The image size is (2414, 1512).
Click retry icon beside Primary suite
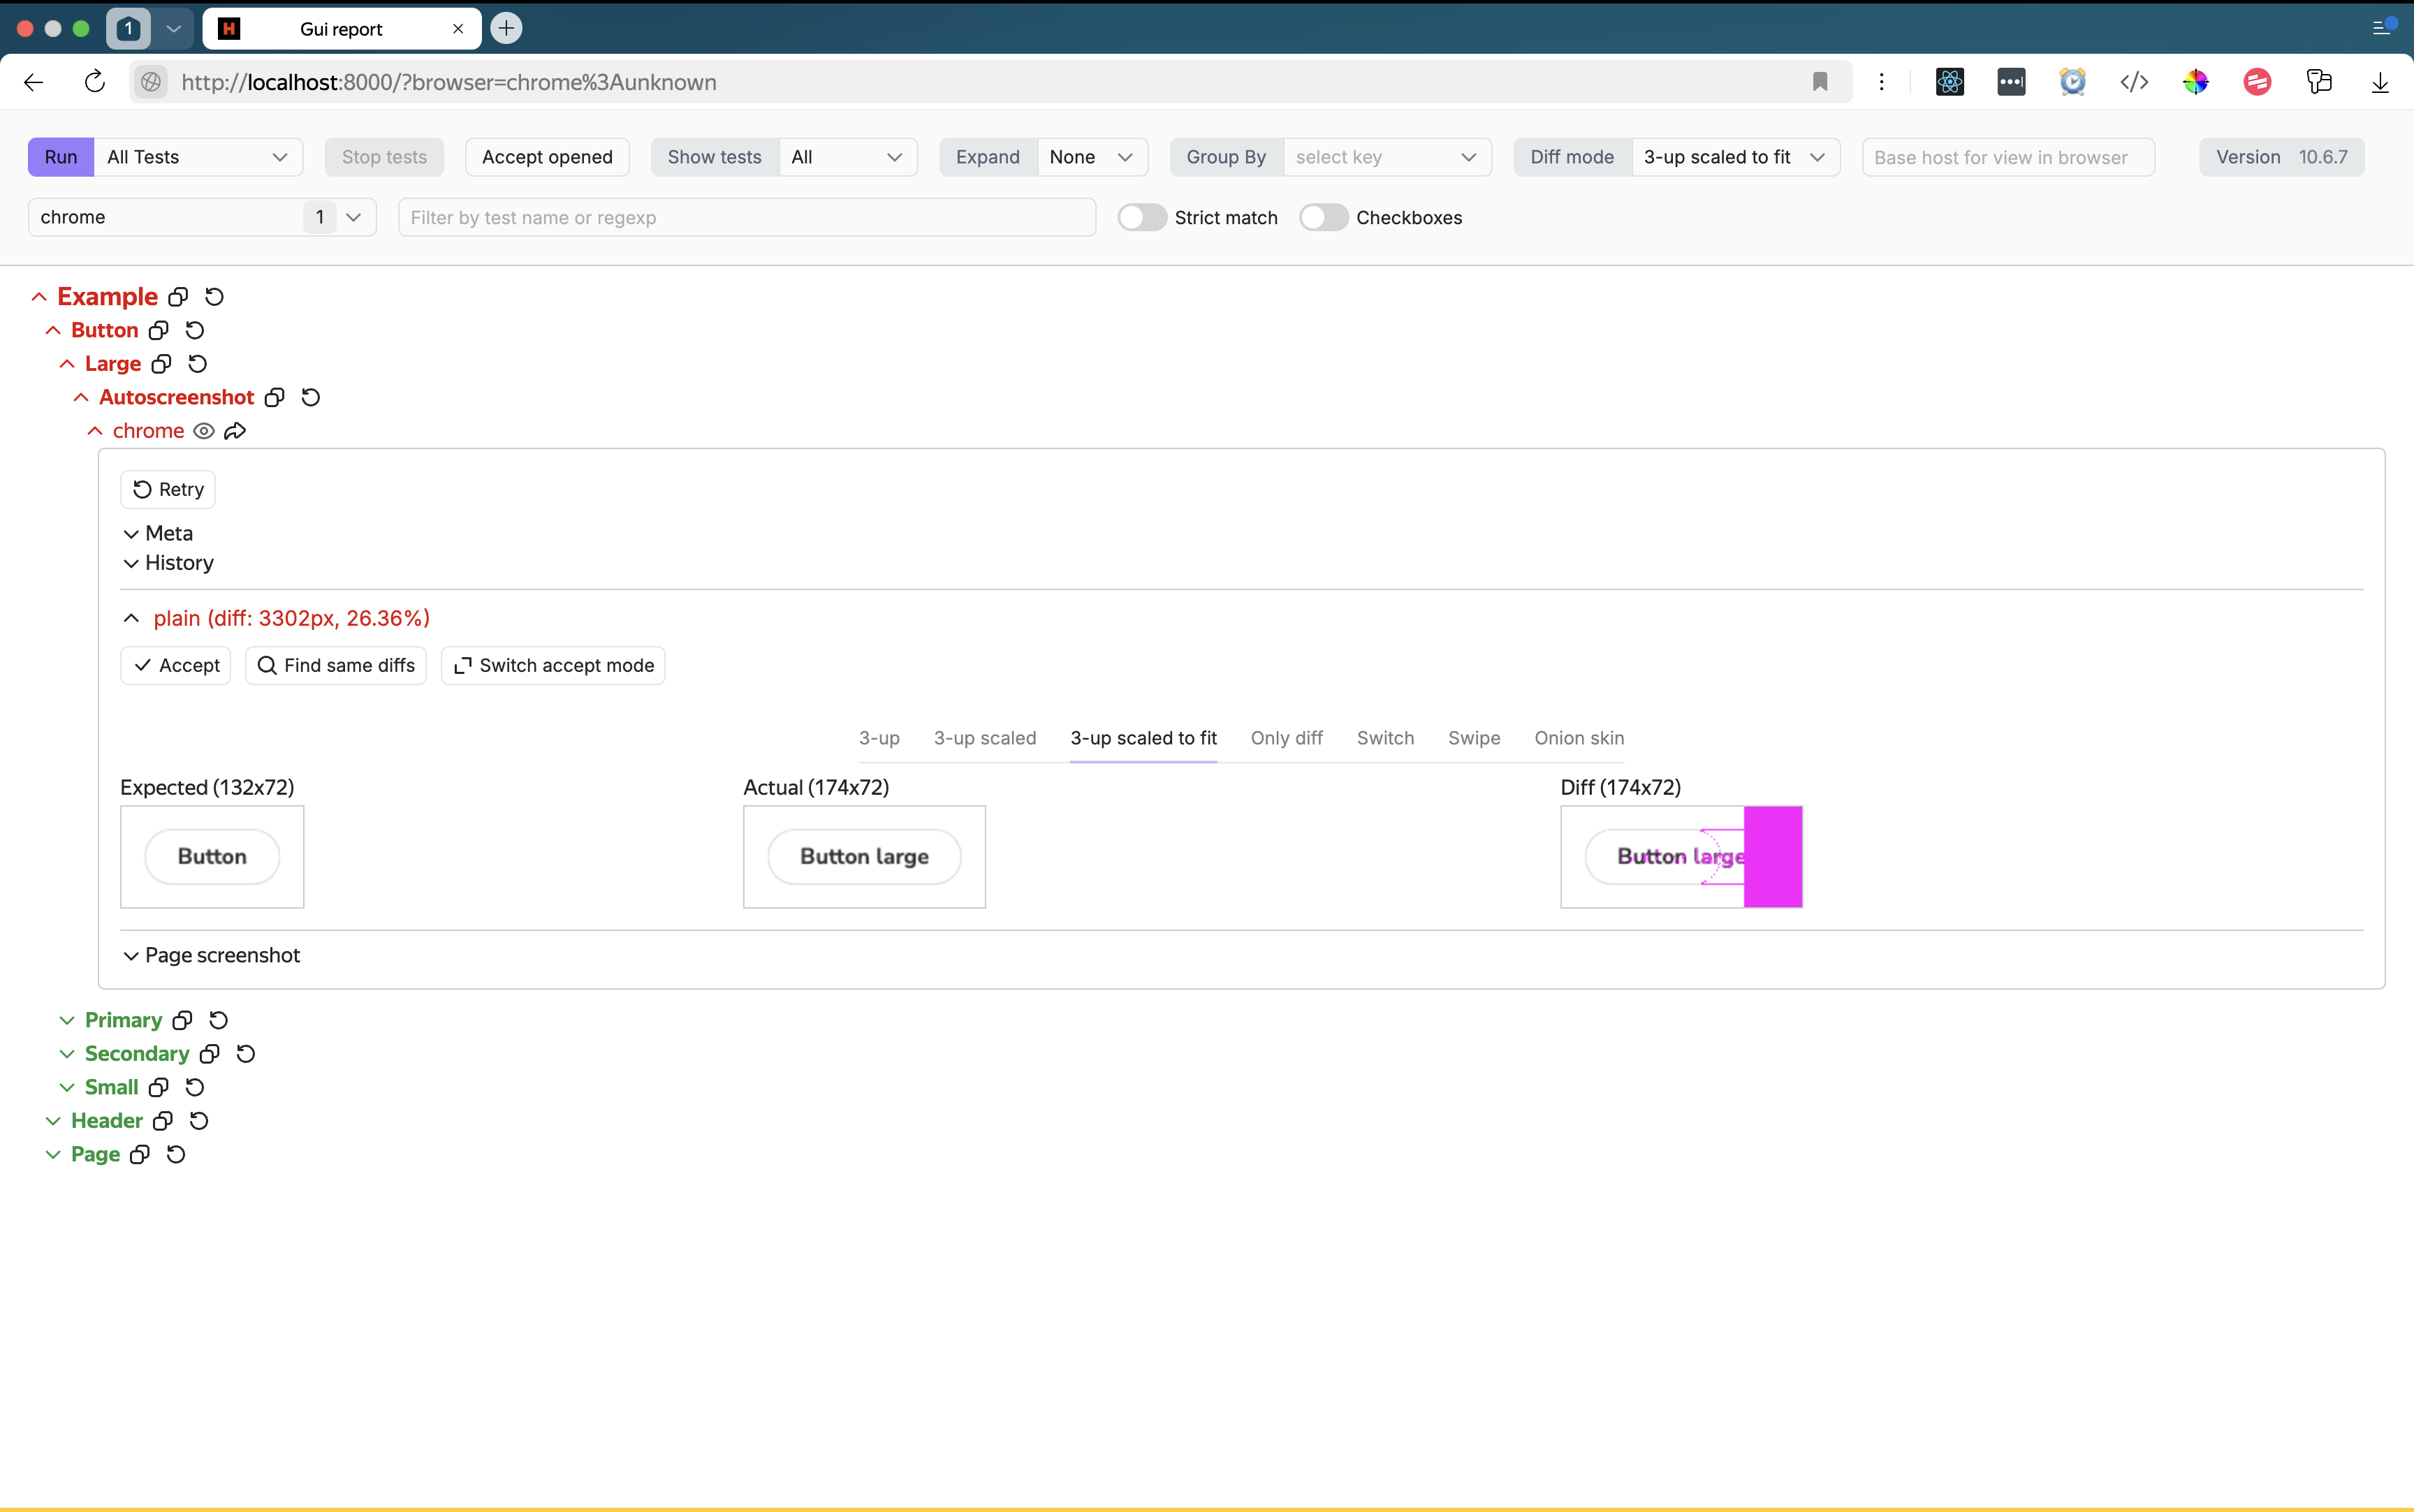point(219,1020)
